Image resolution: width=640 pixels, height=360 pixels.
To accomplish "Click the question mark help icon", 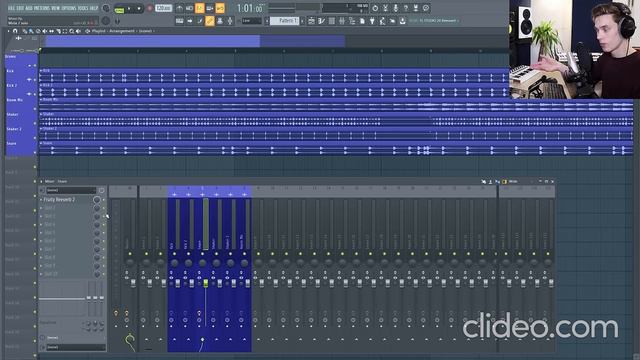I will (x=406, y=8).
